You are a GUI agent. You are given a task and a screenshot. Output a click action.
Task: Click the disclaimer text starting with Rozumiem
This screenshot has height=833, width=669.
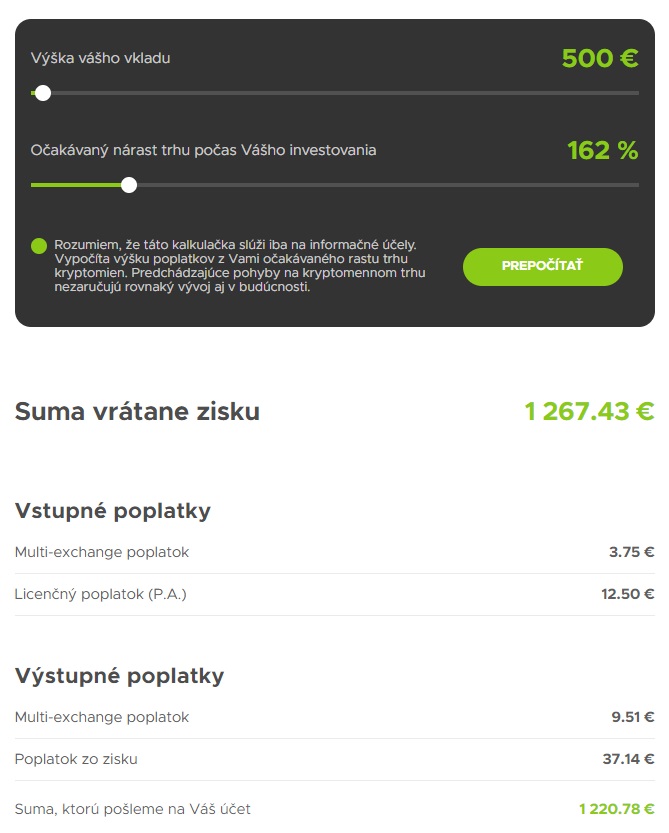[240, 266]
